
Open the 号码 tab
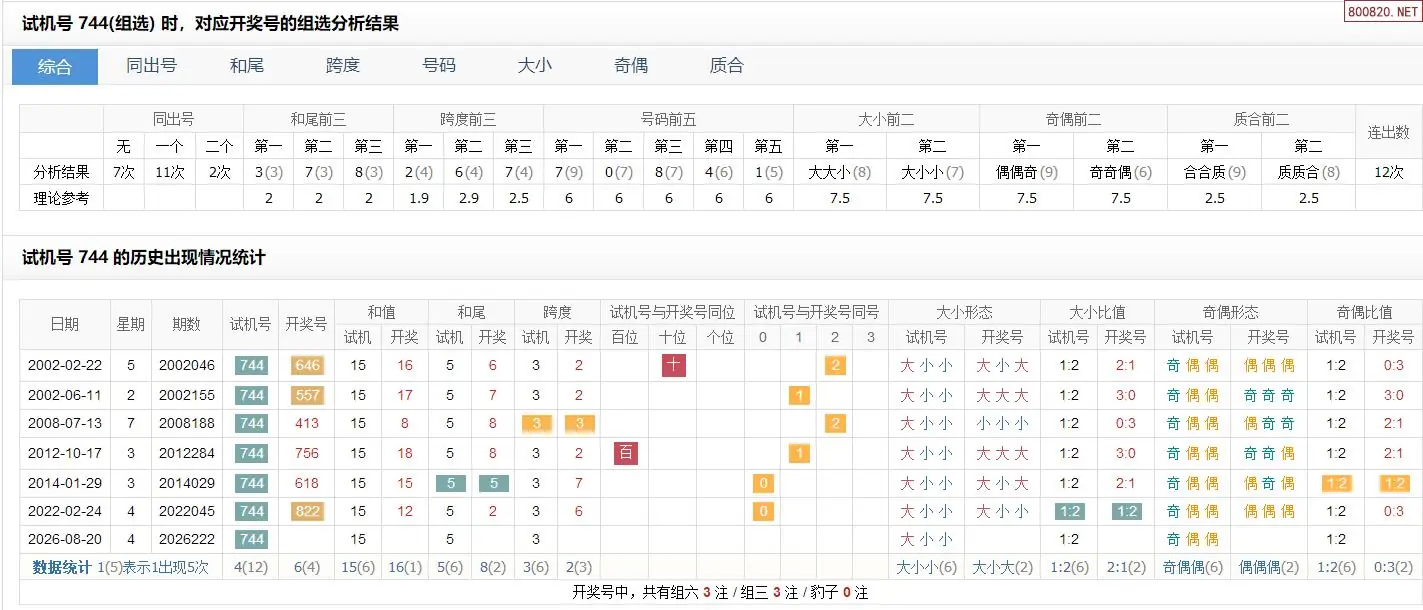point(439,66)
